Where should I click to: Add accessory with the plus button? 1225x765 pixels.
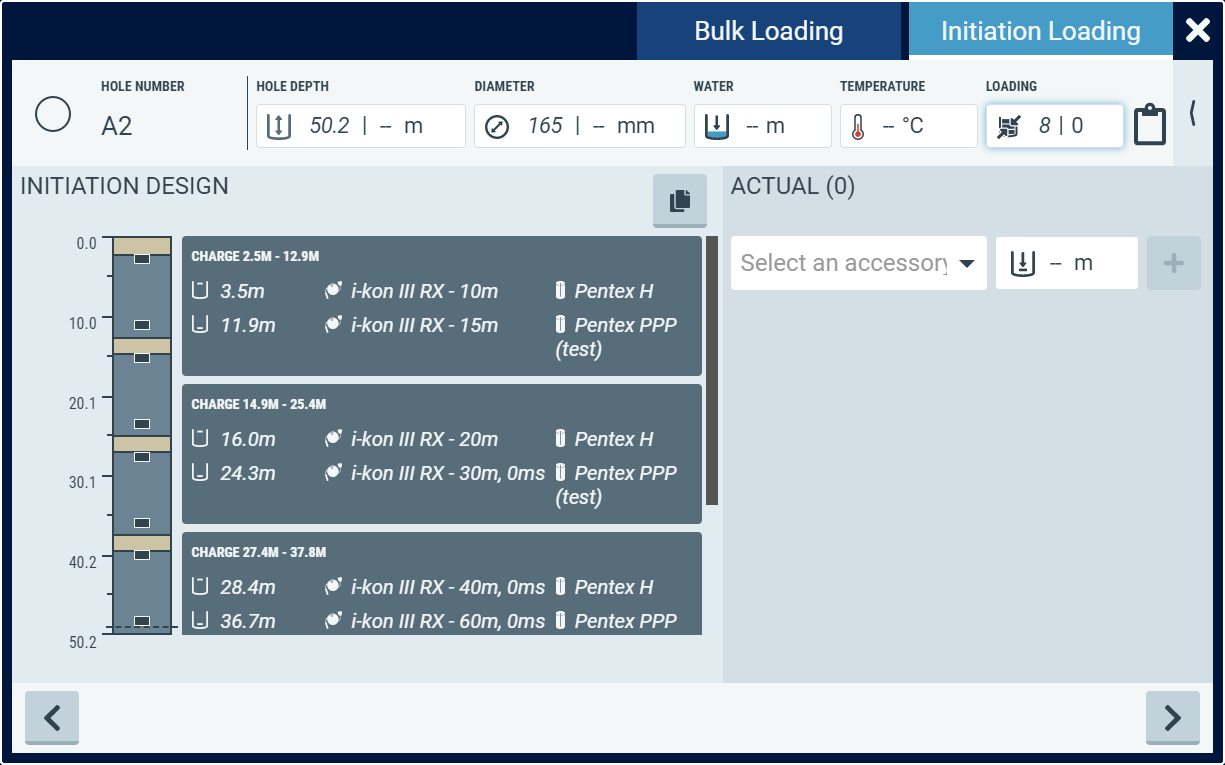pos(1174,263)
